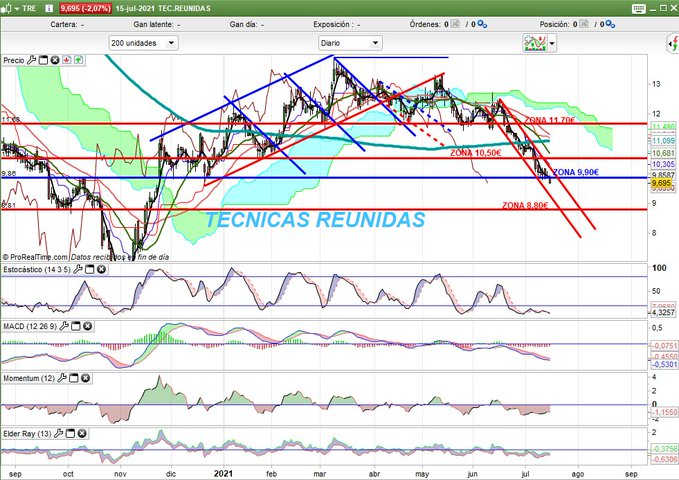Click the -0,5301 MACD value tag

tap(664, 364)
